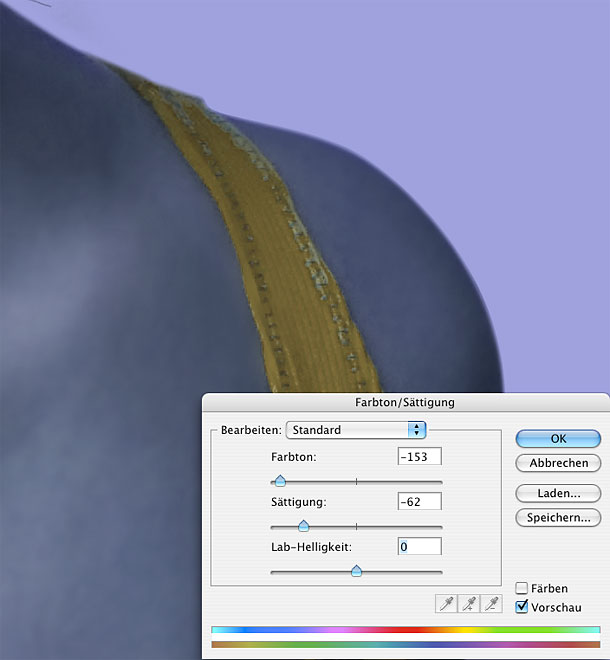Select the eyedropper sample tool
610x660 pixels.
pyautogui.click(x=446, y=604)
